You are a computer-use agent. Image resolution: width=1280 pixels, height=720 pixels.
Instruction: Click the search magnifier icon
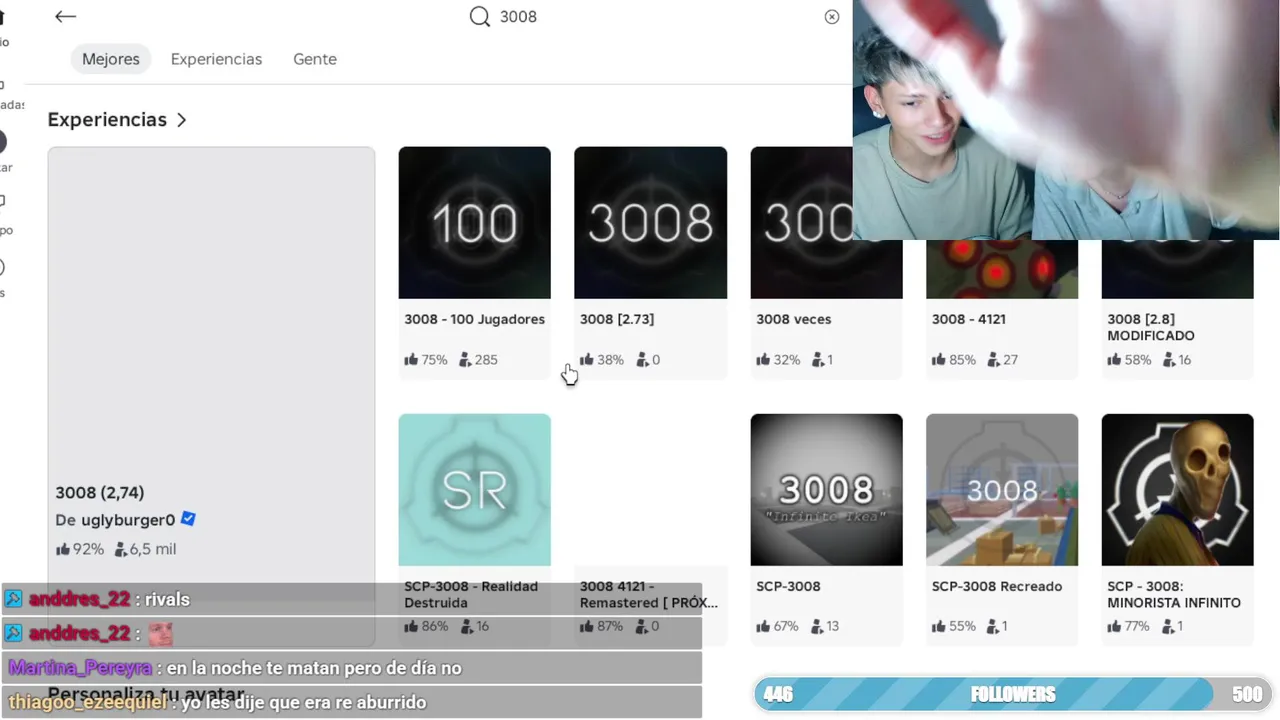coord(480,16)
